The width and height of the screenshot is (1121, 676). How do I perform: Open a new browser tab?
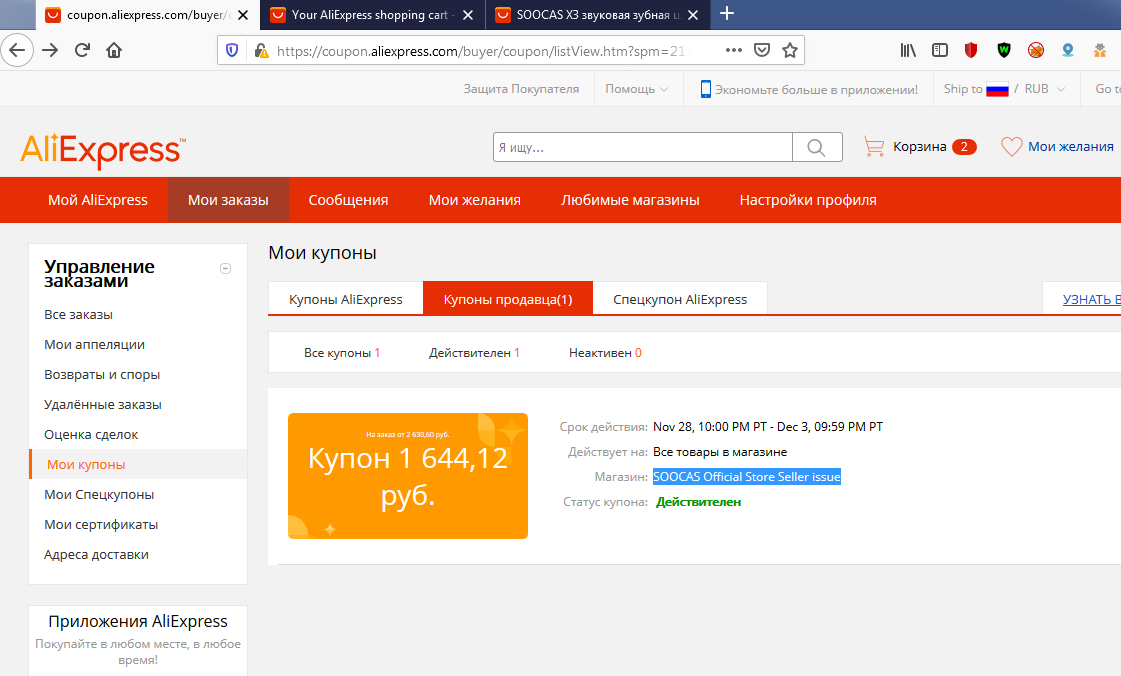pyautogui.click(x=727, y=14)
